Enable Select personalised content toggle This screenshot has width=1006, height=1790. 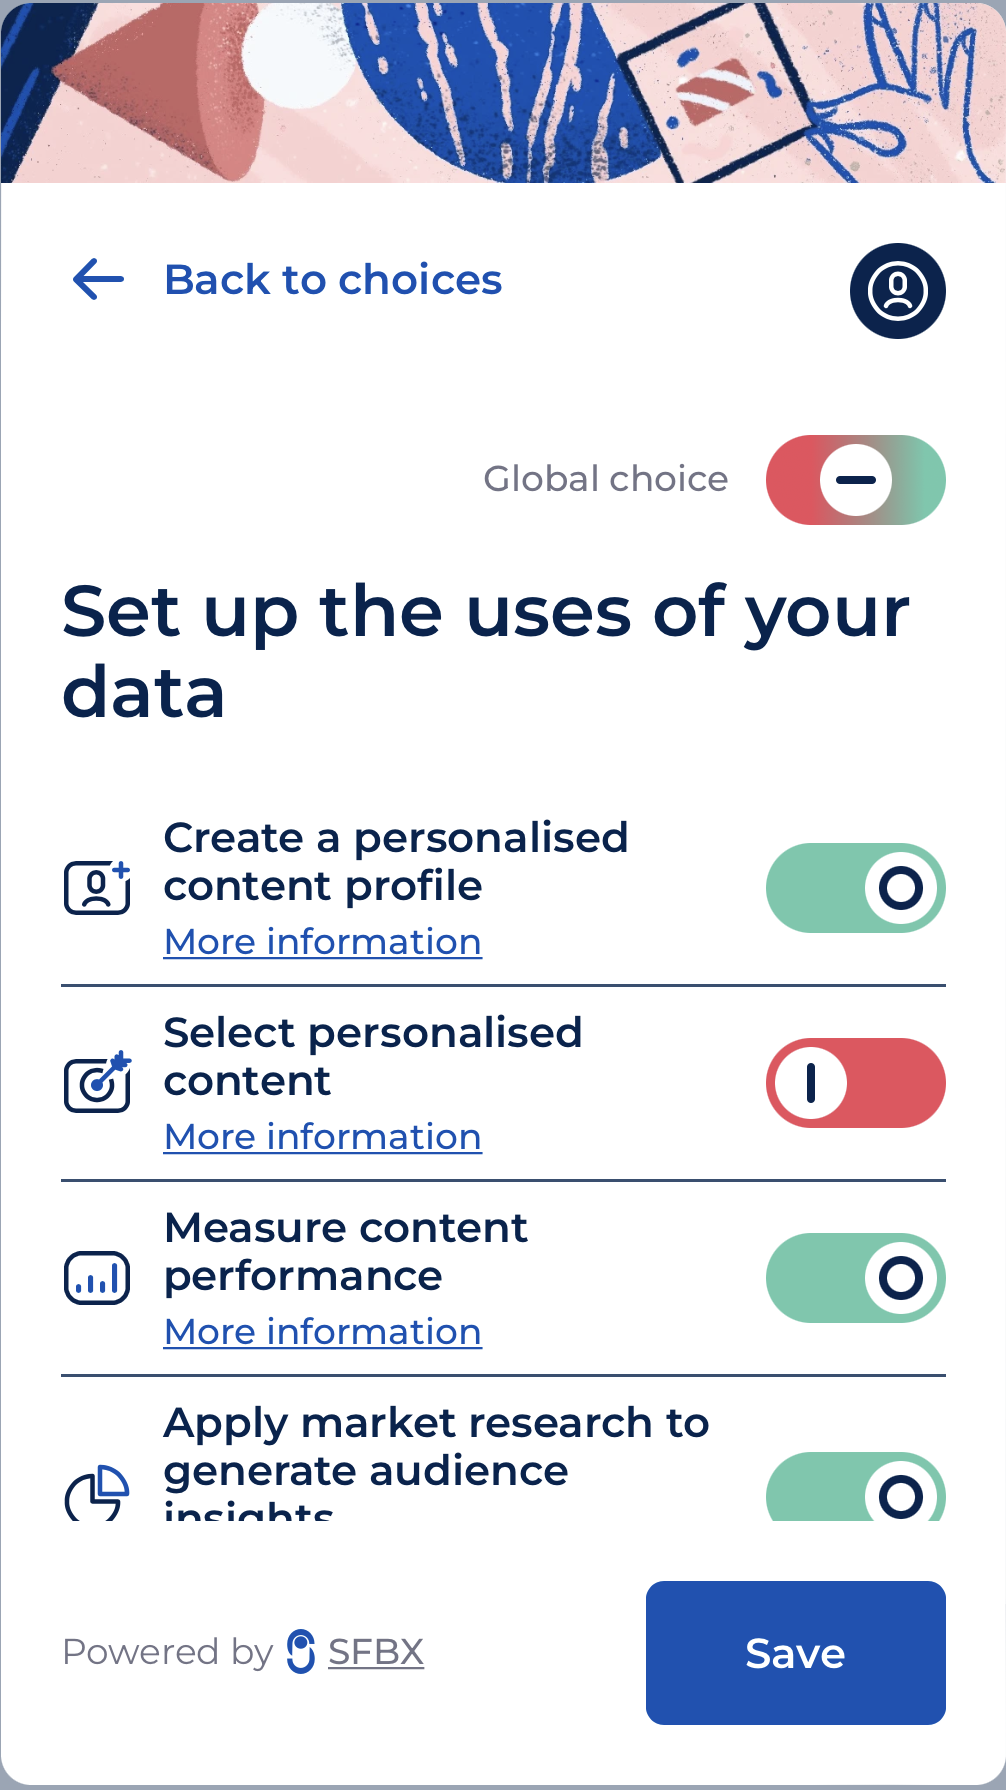click(x=855, y=1083)
